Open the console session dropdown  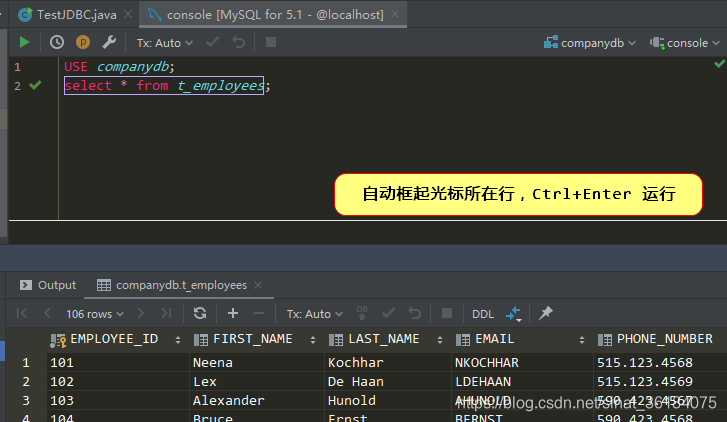(684, 43)
